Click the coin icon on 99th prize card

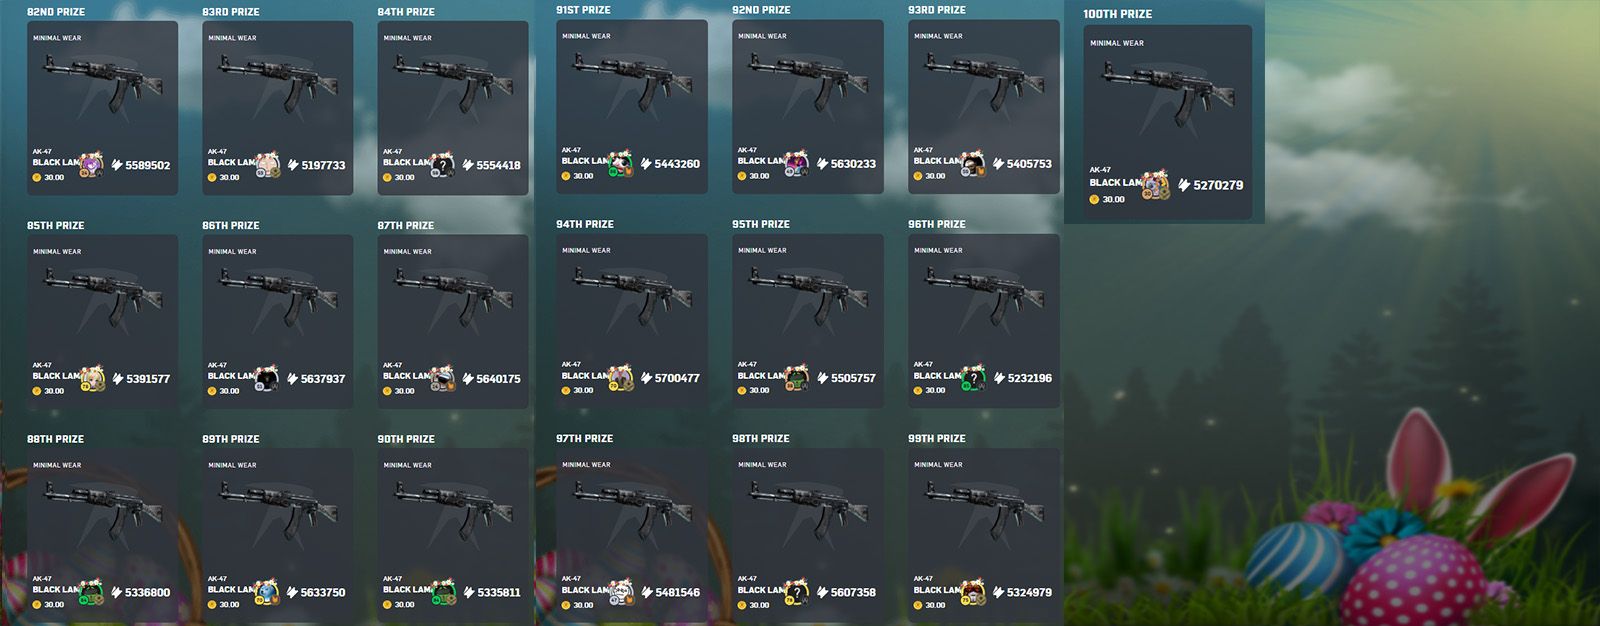pyautogui.click(x=918, y=604)
